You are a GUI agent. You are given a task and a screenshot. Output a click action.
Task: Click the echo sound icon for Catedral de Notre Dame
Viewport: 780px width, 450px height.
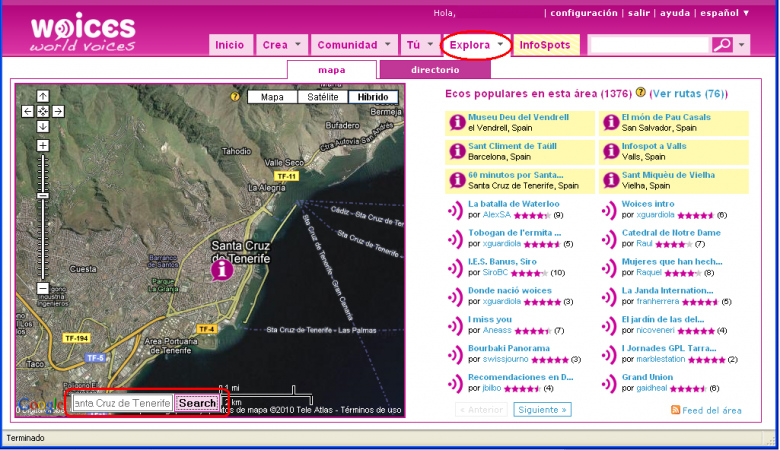[x=609, y=239]
